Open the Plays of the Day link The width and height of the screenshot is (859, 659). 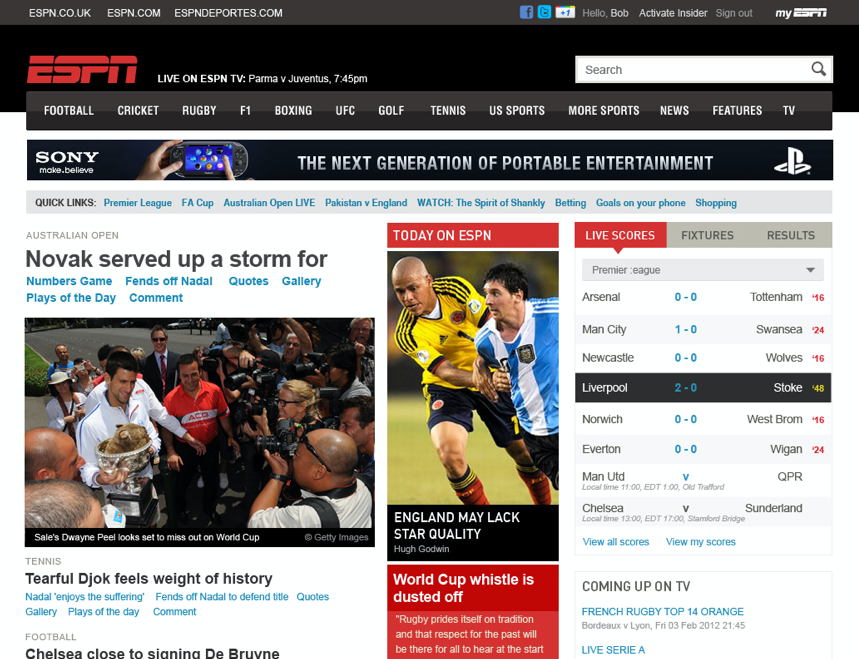click(71, 298)
